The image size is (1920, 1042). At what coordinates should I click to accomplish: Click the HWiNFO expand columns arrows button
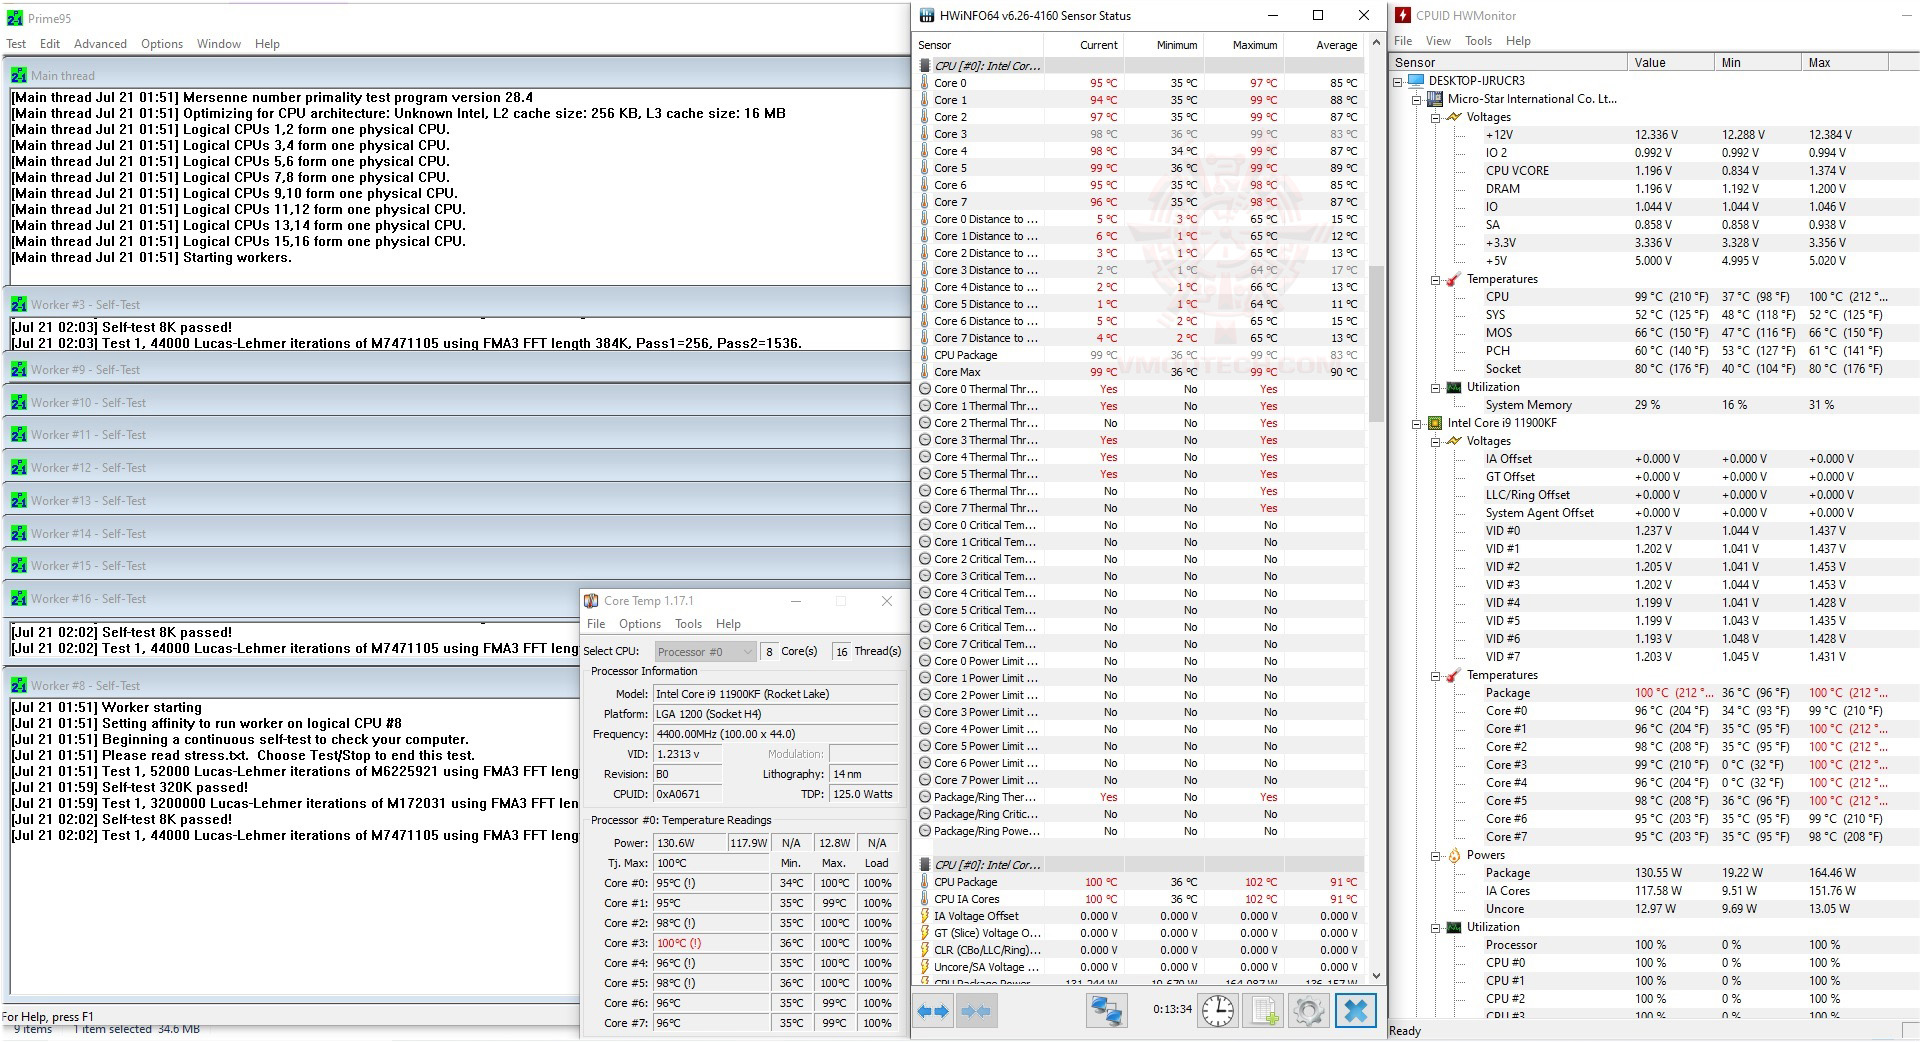(933, 1011)
